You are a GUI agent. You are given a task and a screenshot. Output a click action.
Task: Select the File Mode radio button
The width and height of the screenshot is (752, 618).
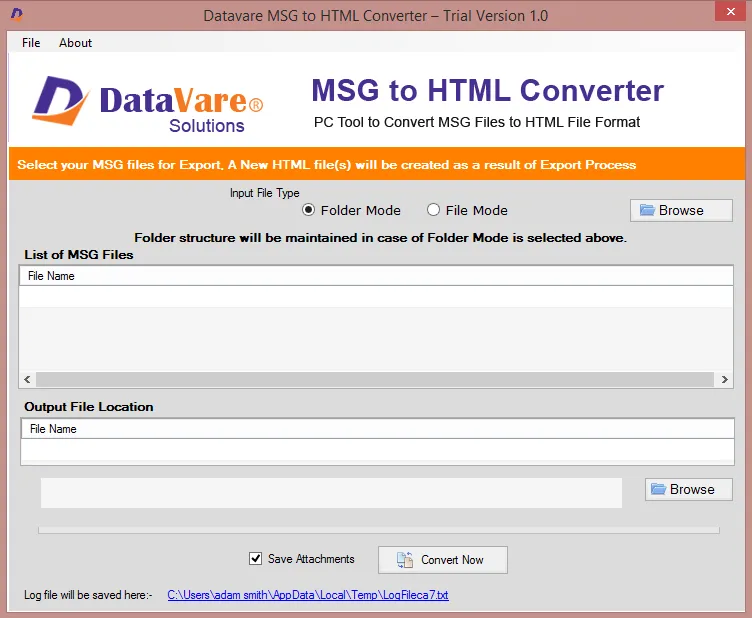pyautogui.click(x=433, y=210)
